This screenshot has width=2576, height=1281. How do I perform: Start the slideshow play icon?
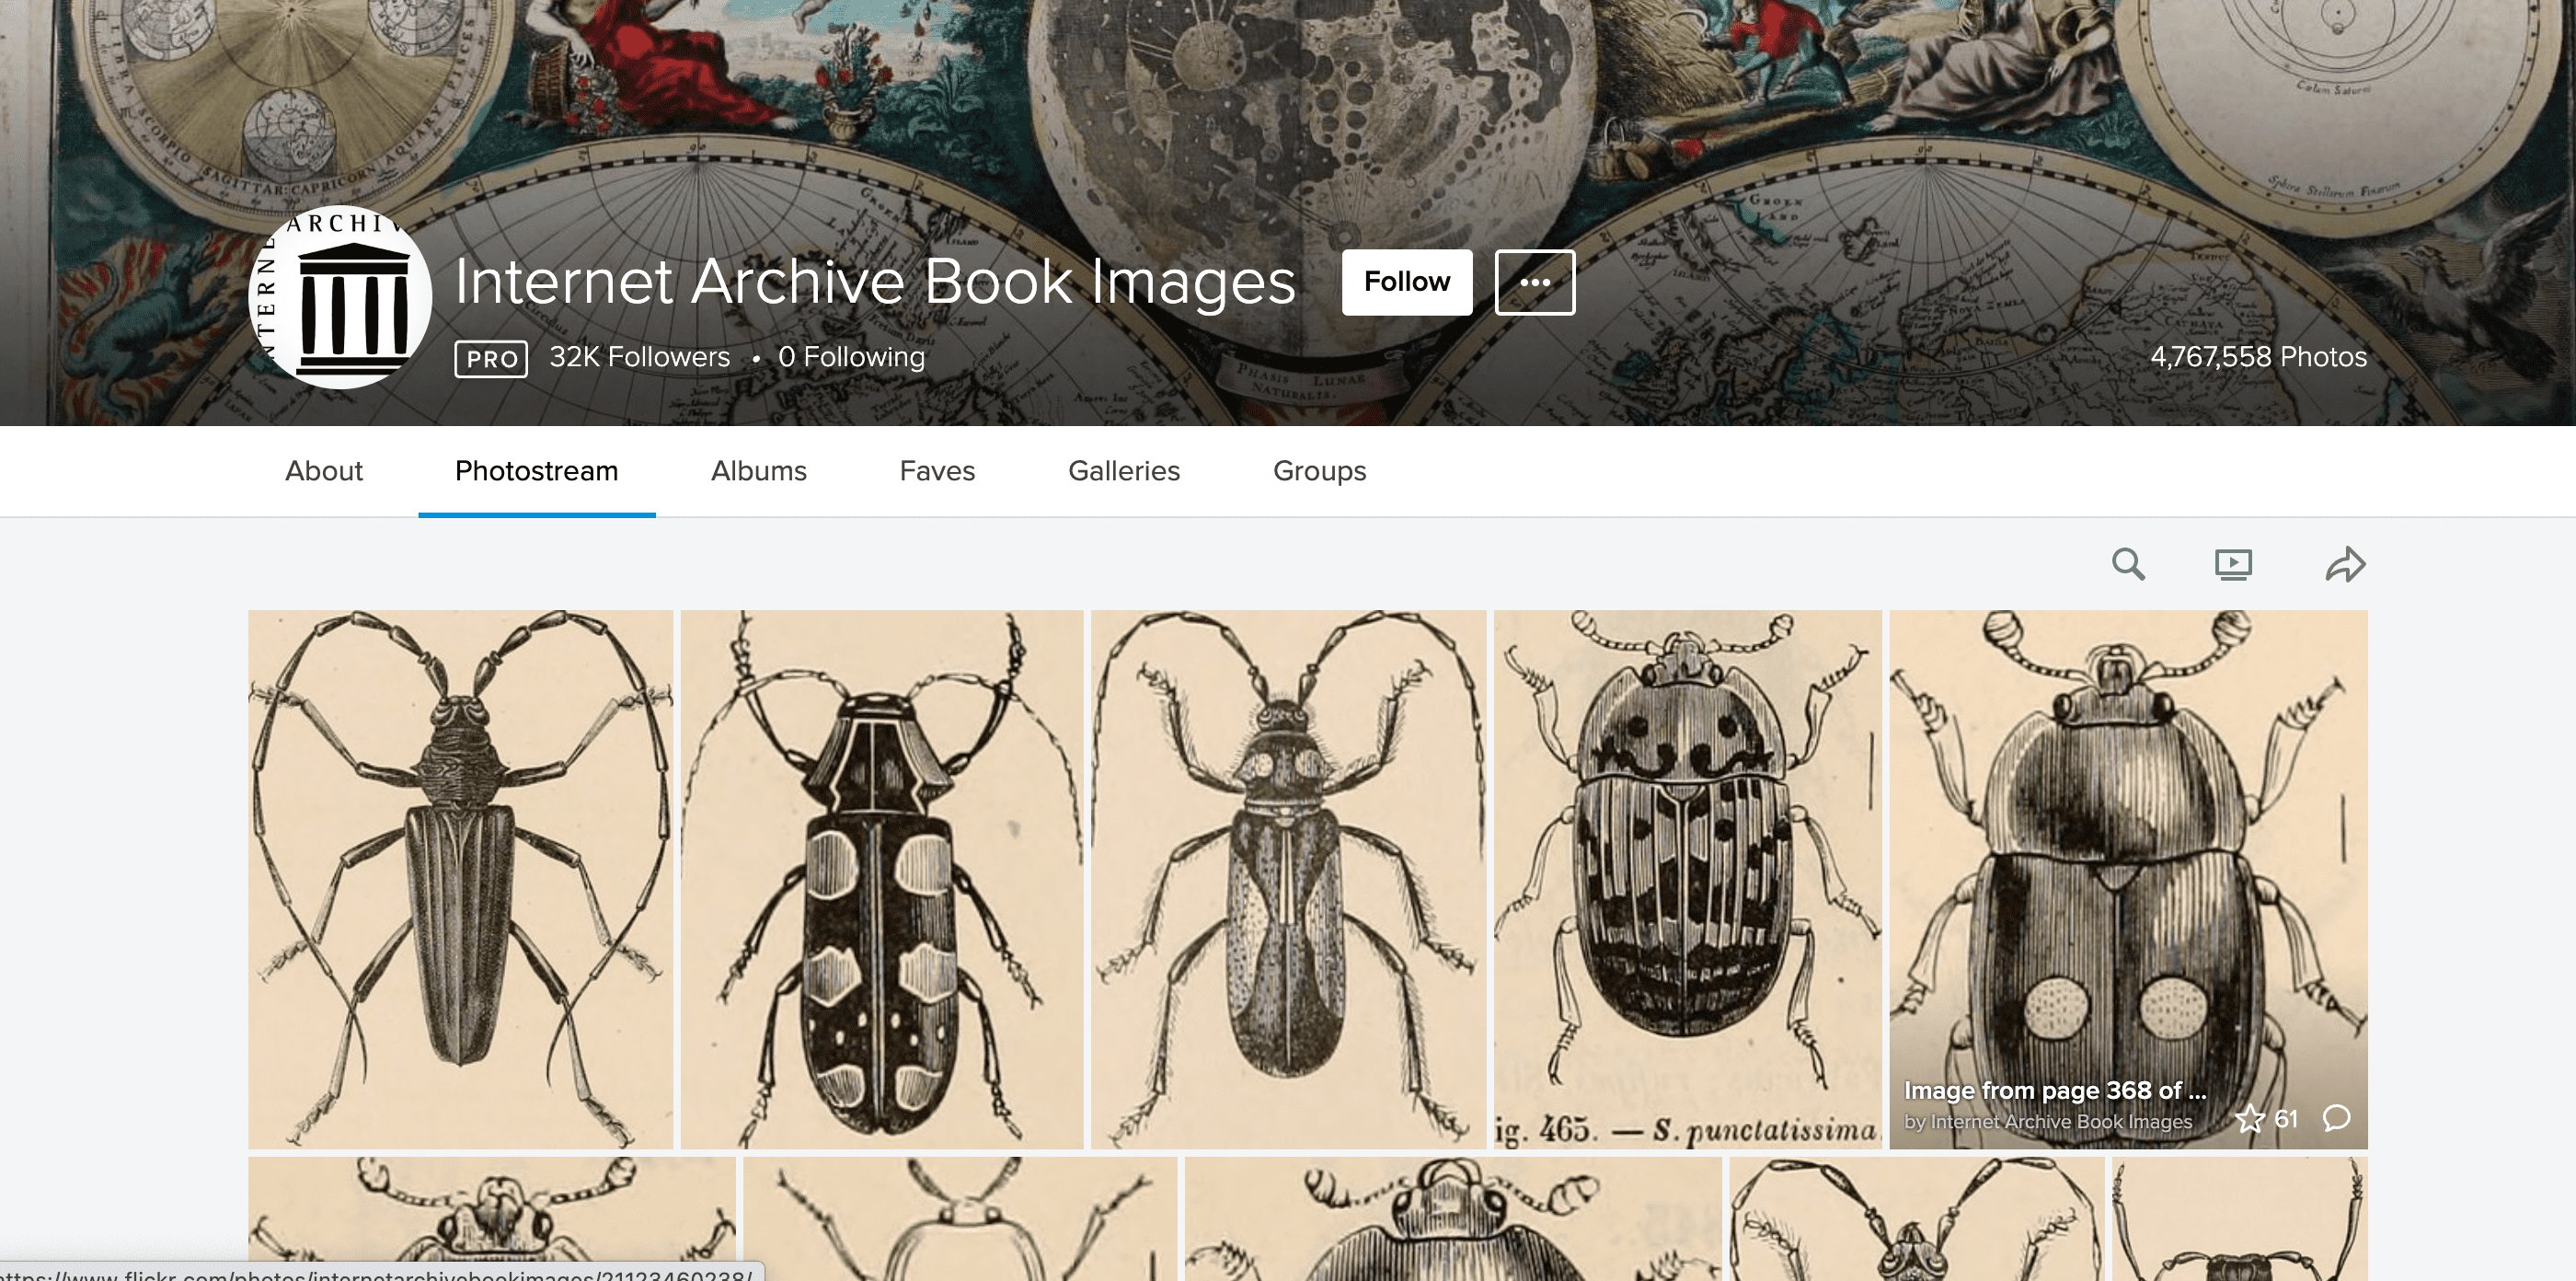tap(2233, 564)
